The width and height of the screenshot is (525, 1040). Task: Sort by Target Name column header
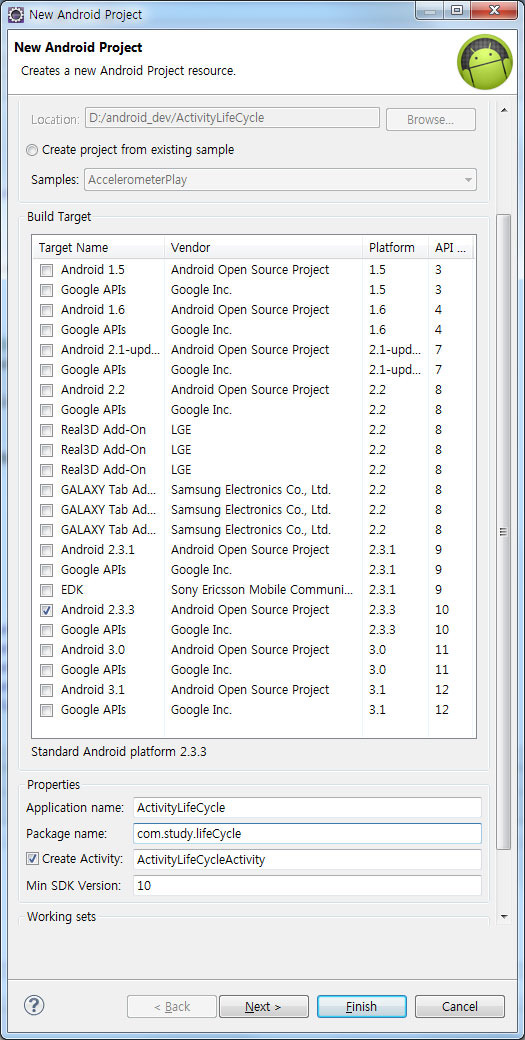click(x=98, y=248)
